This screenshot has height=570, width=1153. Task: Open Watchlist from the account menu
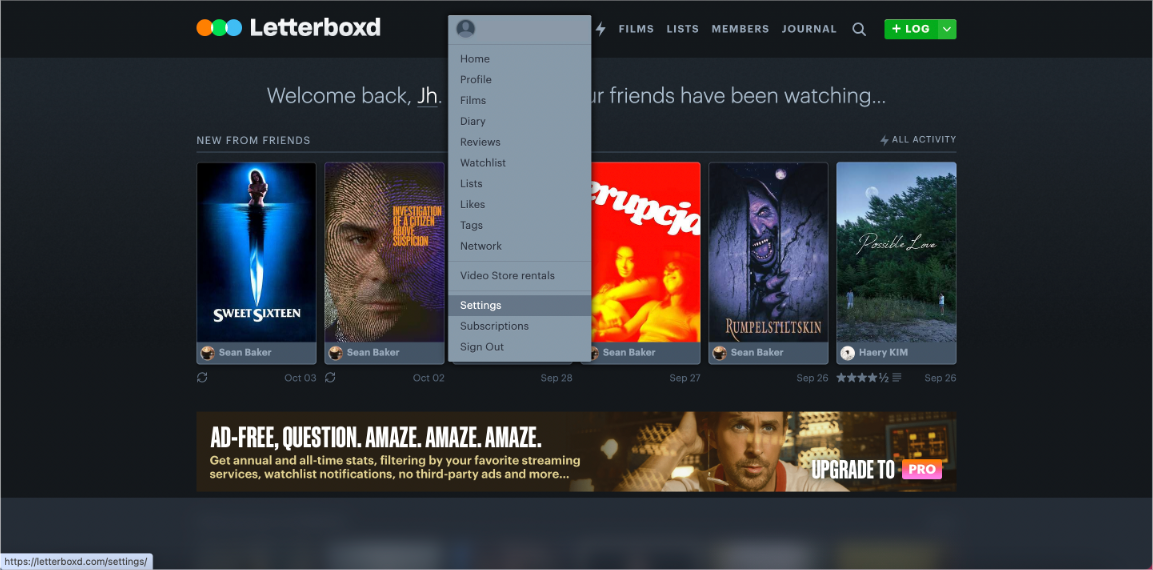click(x=519, y=163)
